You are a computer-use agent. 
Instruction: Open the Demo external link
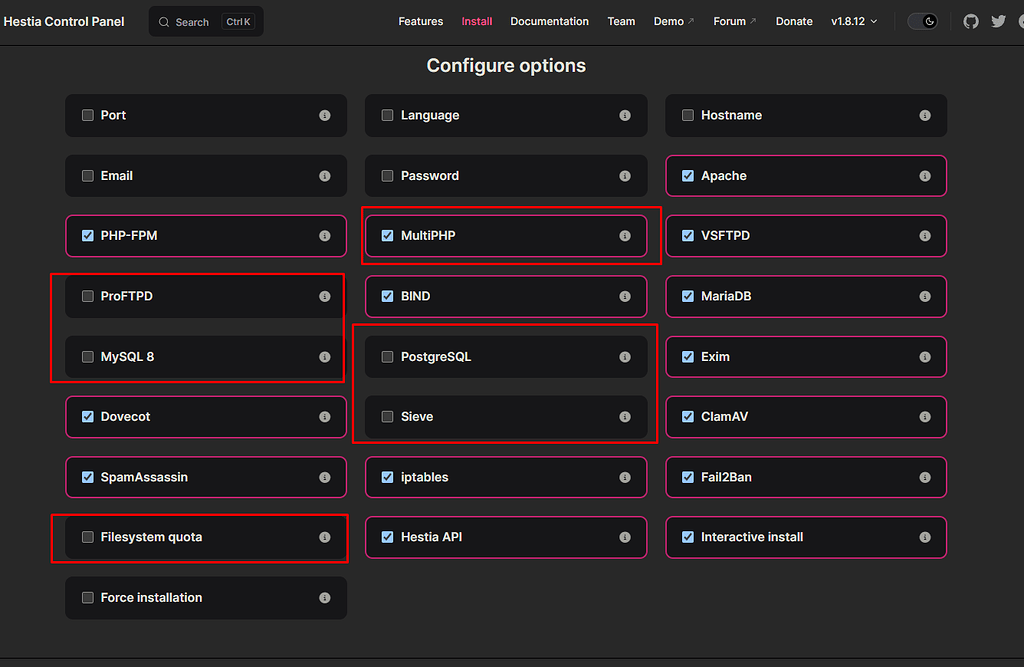[x=673, y=20]
